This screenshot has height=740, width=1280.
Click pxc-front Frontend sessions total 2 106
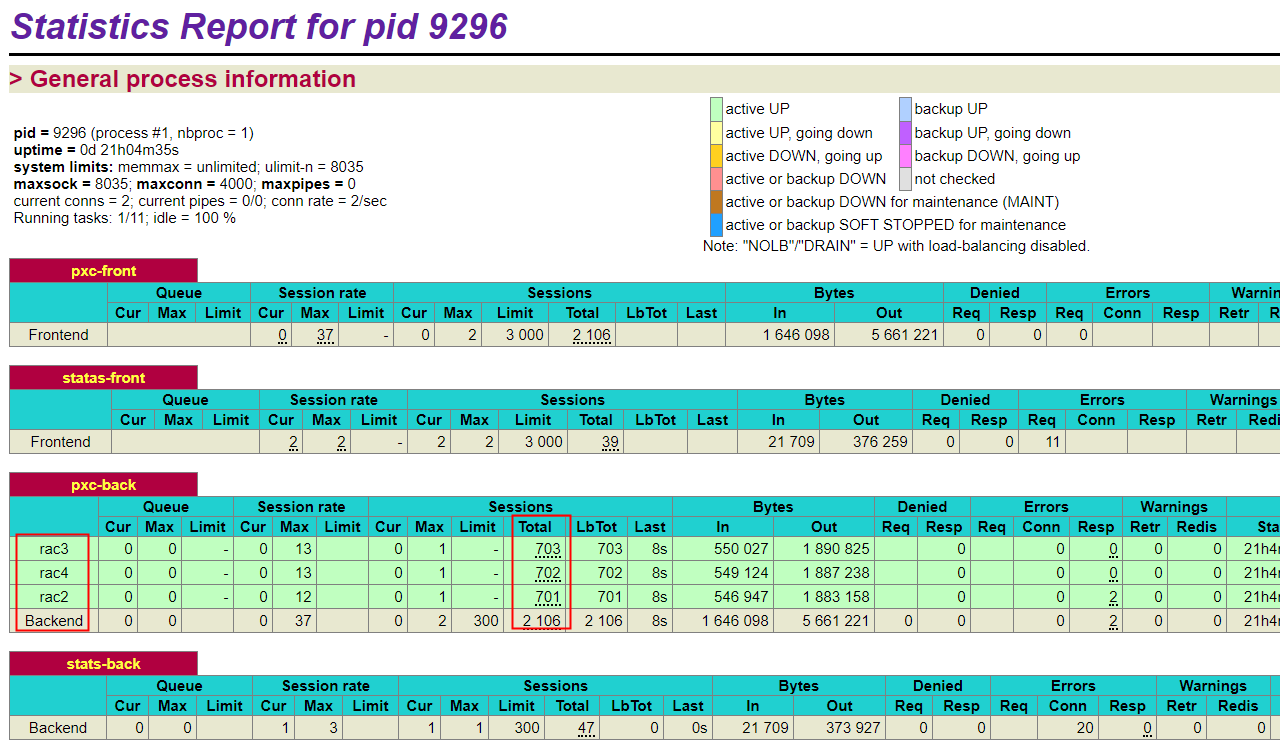(x=591, y=335)
